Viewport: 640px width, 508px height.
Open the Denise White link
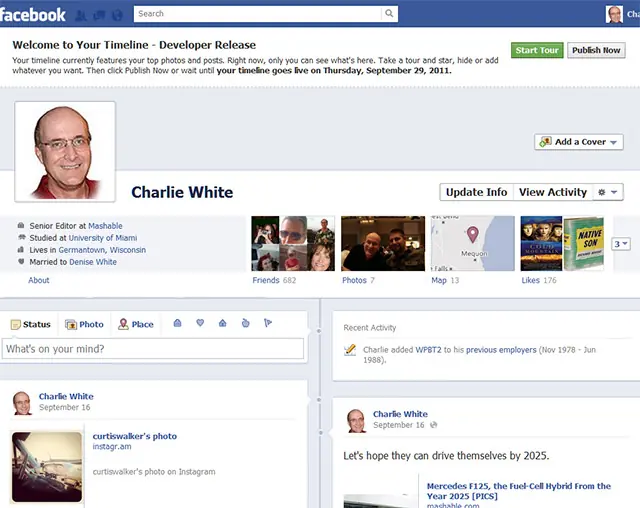pyautogui.click(x=93, y=262)
